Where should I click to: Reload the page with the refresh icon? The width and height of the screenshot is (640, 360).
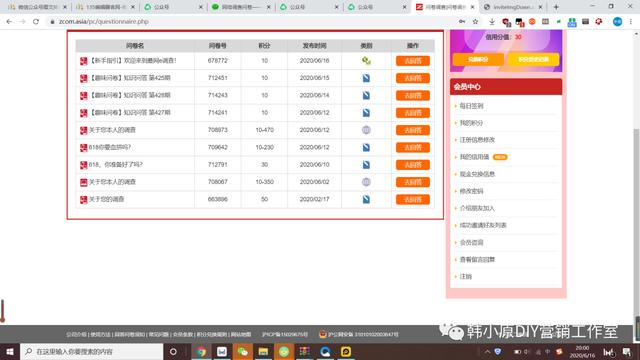click(36, 22)
